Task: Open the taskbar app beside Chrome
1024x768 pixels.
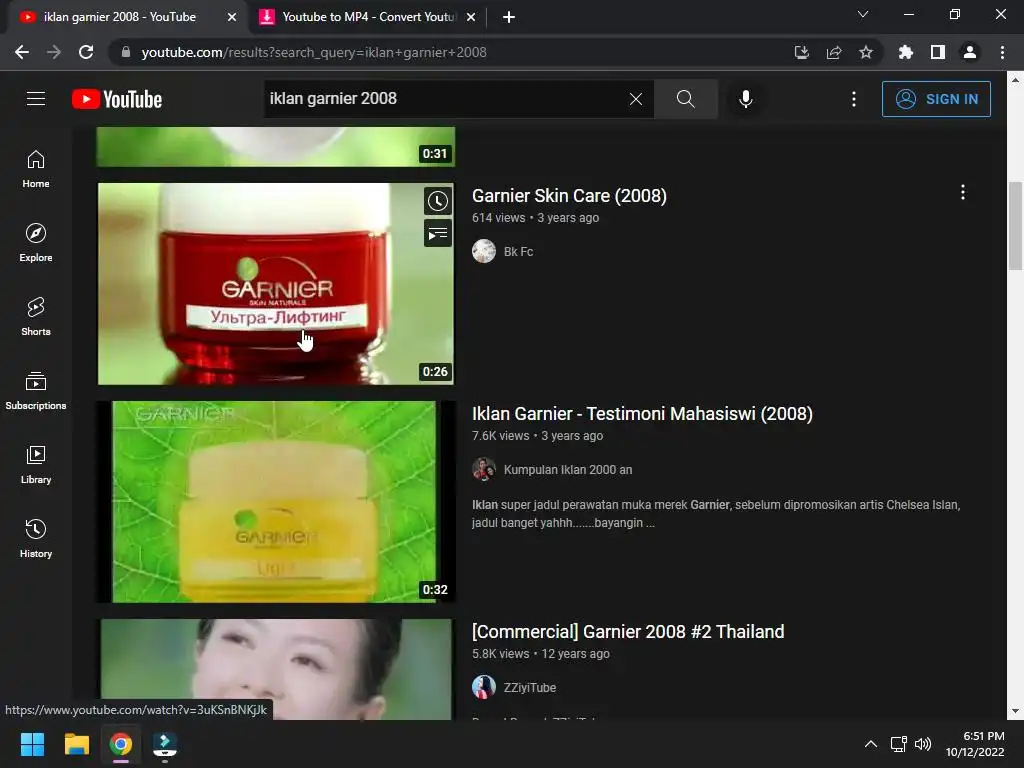Action: tap(165, 744)
